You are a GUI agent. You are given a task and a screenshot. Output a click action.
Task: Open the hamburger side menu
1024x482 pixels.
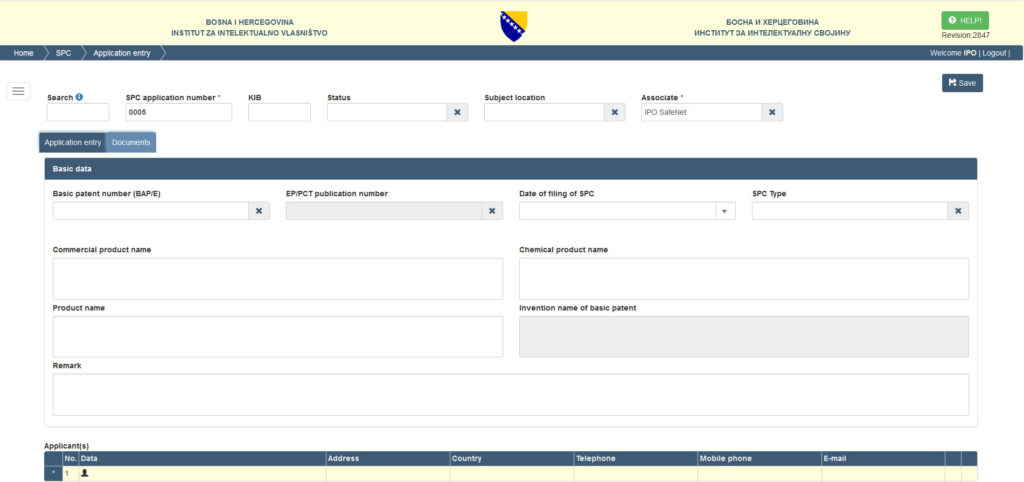point(18,91)
